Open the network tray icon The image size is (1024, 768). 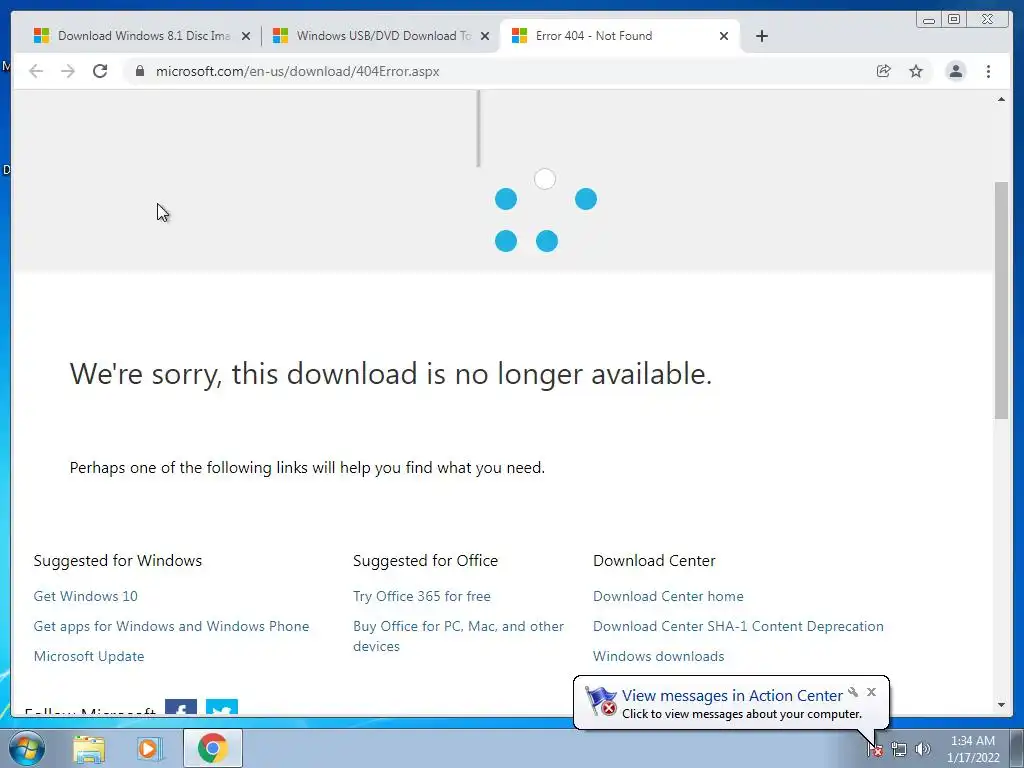tap(899, 749)
